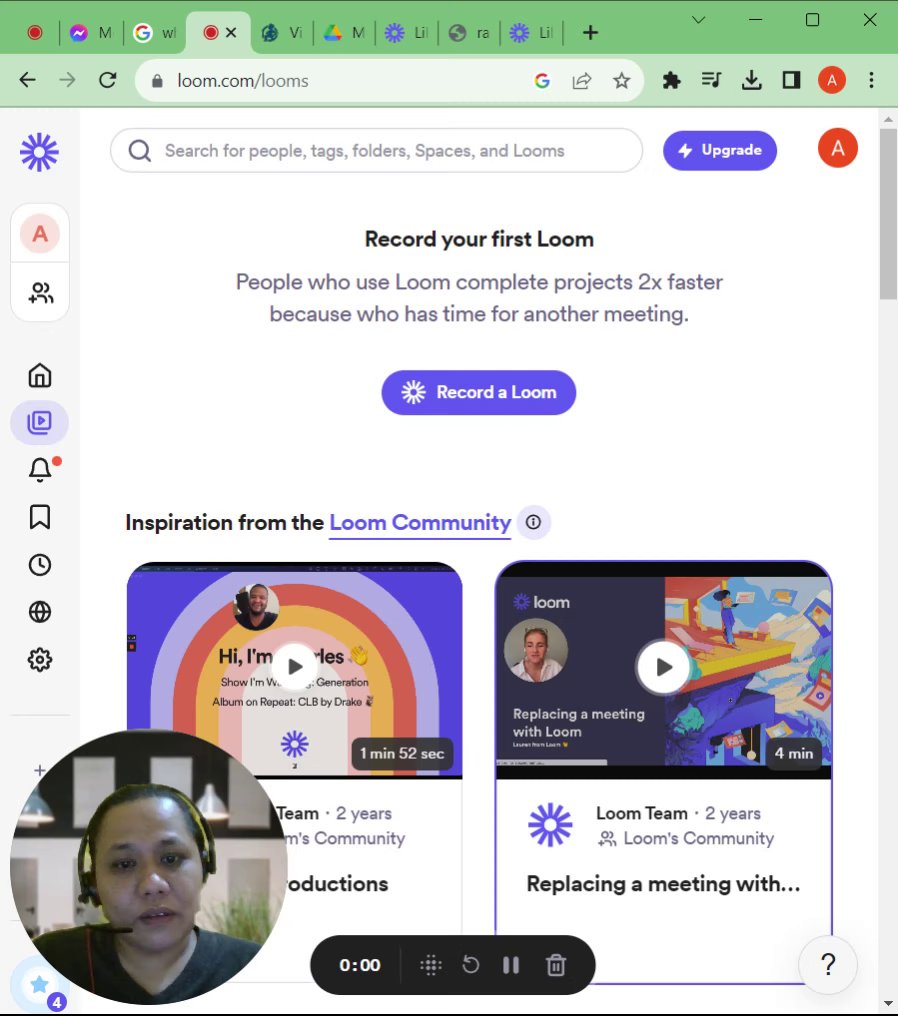Click the plus icon in the sidebar

click(40, 770)
